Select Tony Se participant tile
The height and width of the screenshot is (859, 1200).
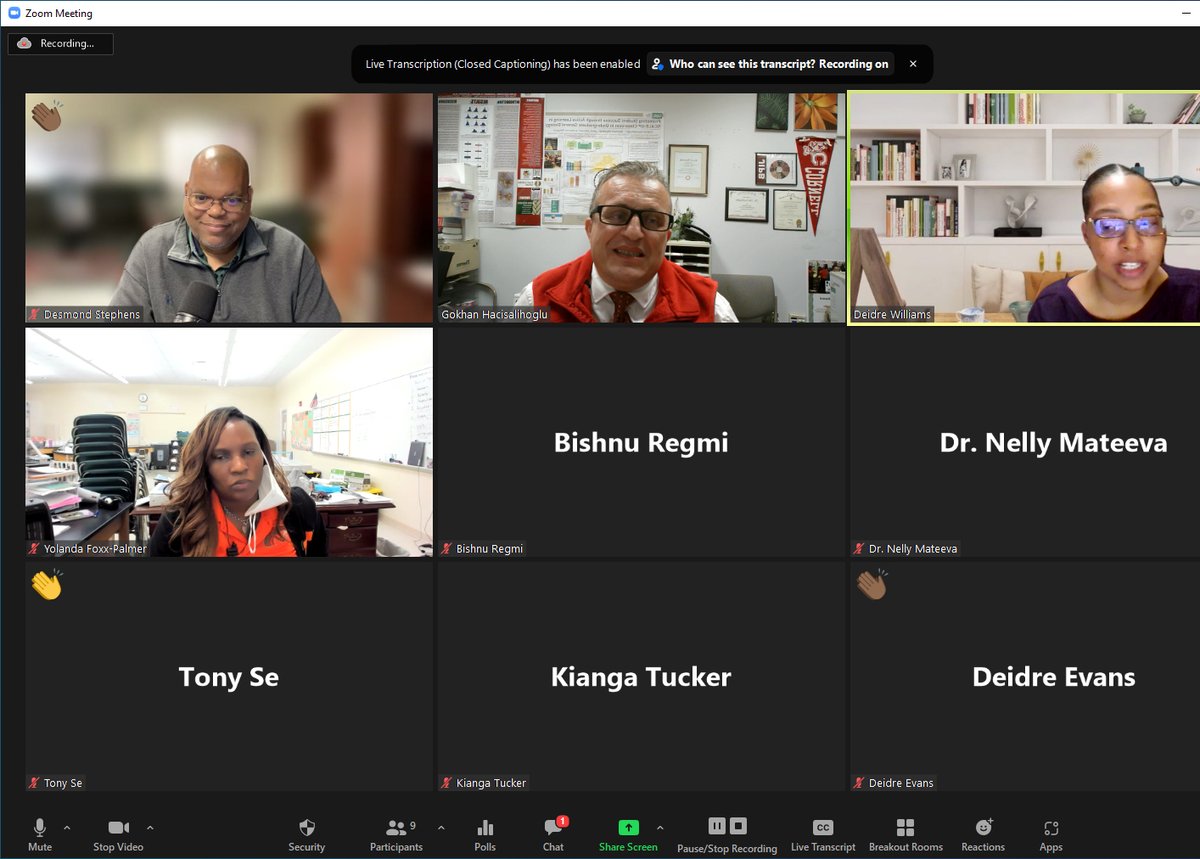point(229,677)
